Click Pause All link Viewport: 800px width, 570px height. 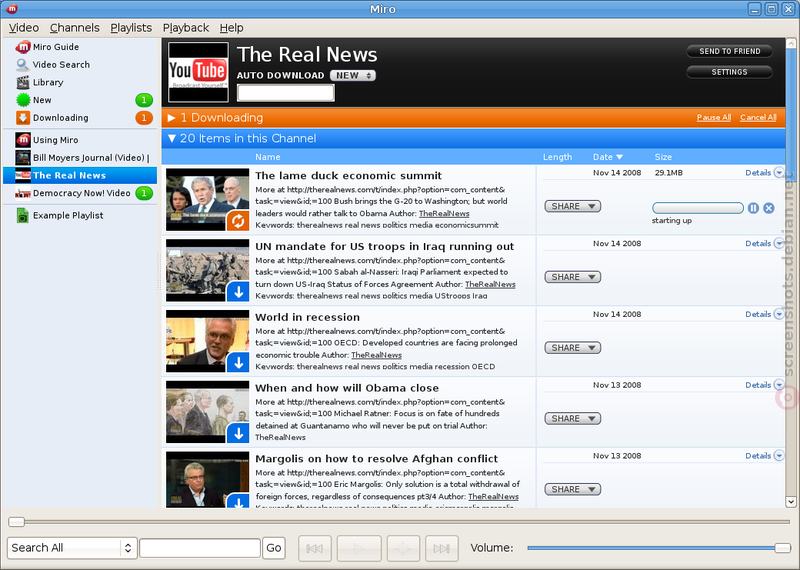714,117
